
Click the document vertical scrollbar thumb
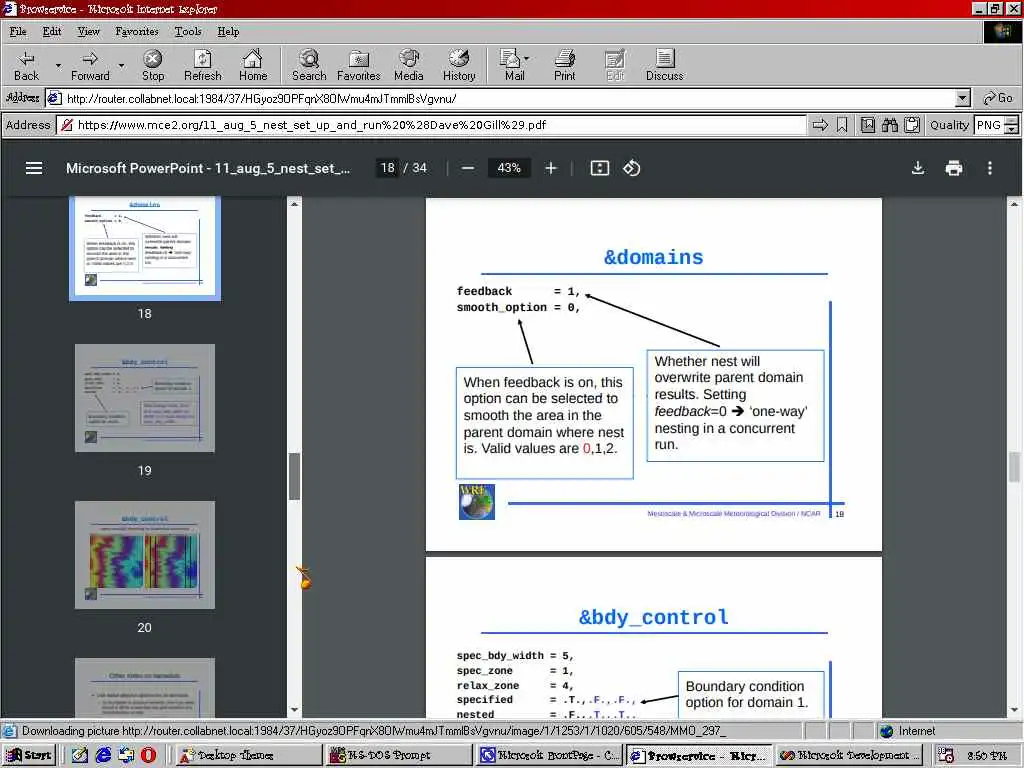point(1014,467)
